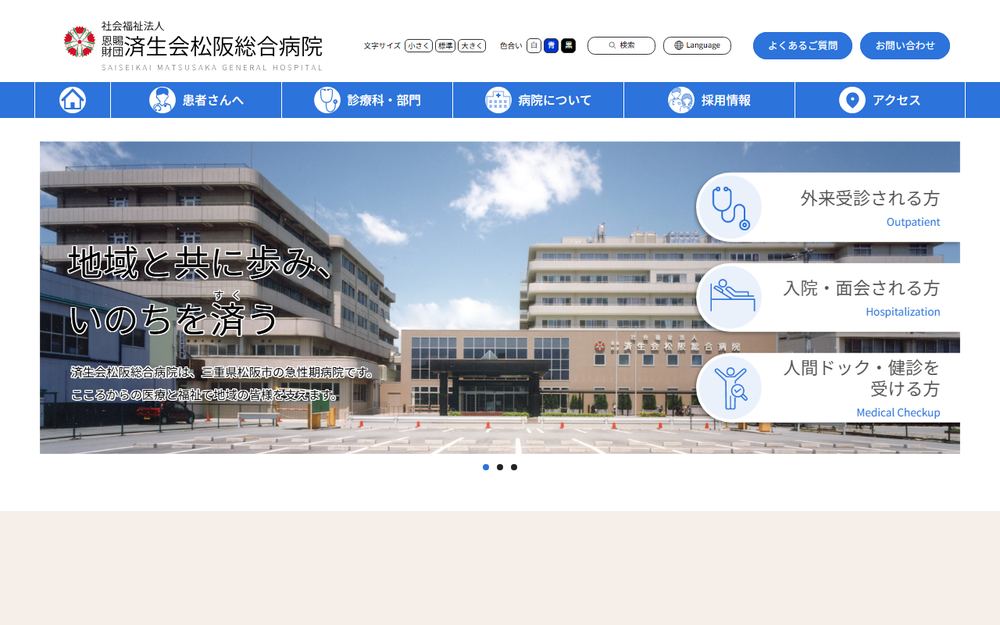Click the home icon in navigation bar

tap(73, 100)
